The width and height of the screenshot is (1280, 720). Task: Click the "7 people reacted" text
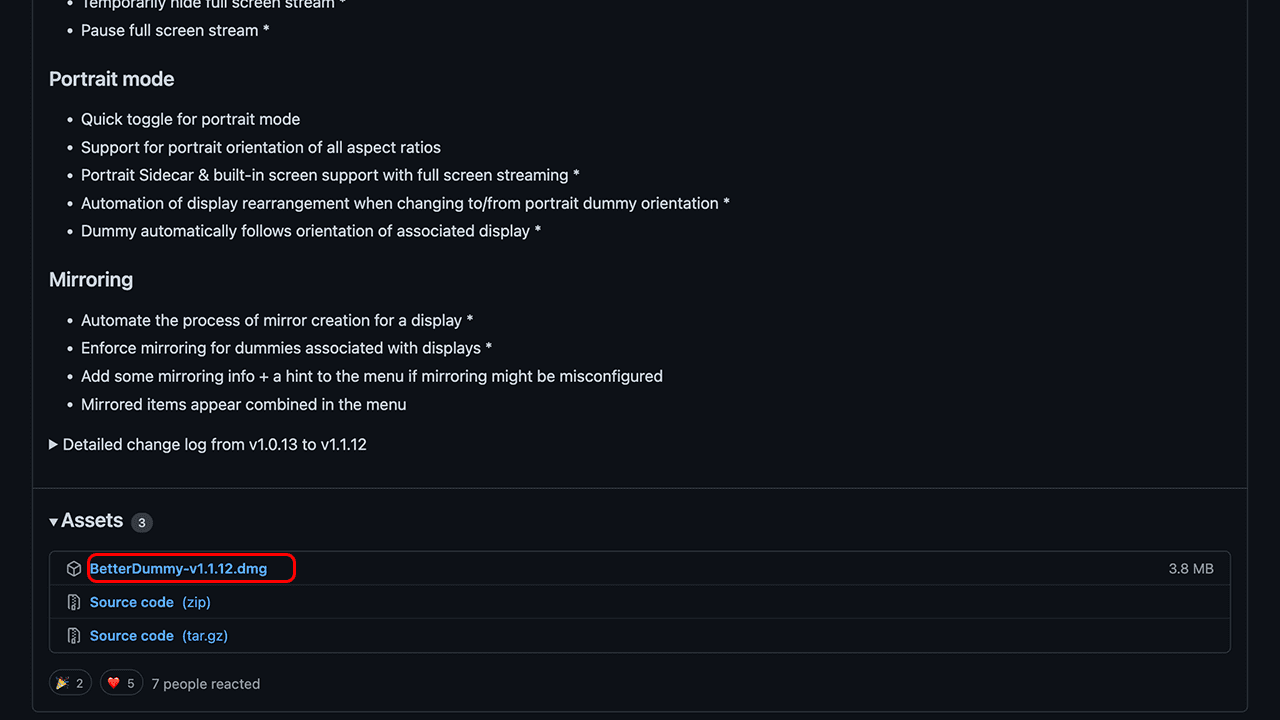(x=205, y=684)
